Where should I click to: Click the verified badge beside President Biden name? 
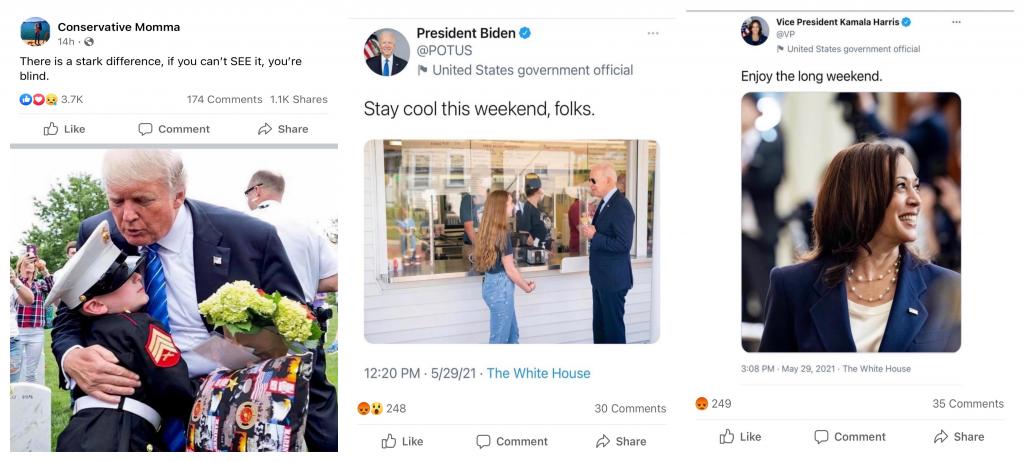(525, 33)
